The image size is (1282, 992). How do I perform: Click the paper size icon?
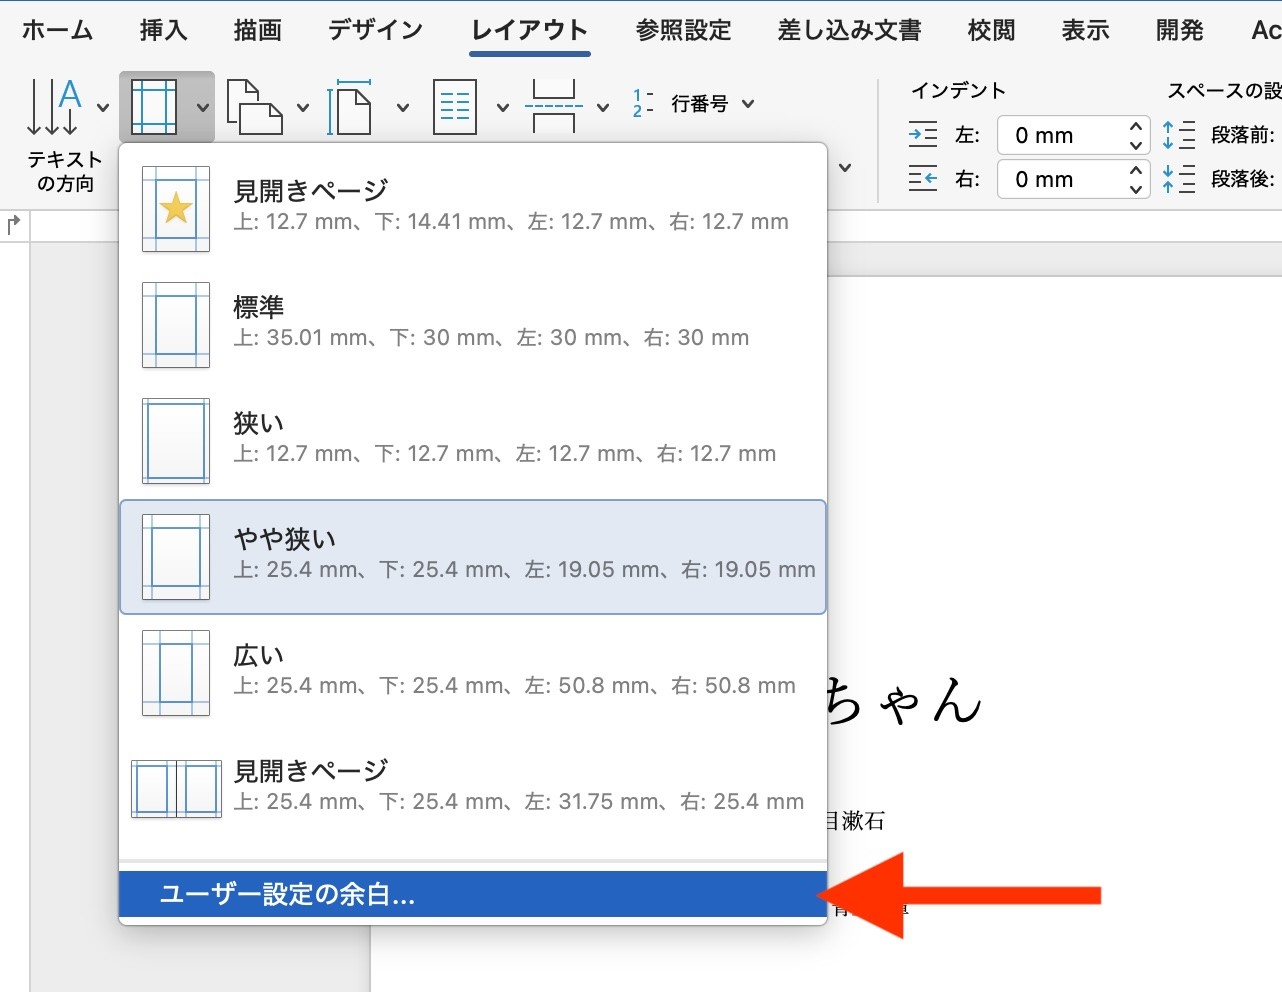point(350,107)
